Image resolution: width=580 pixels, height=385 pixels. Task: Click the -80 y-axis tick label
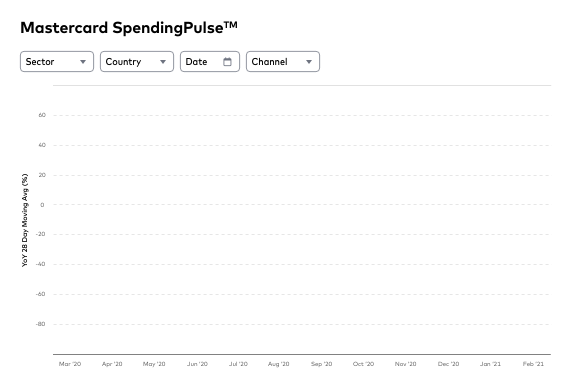[x=40, y=324]
